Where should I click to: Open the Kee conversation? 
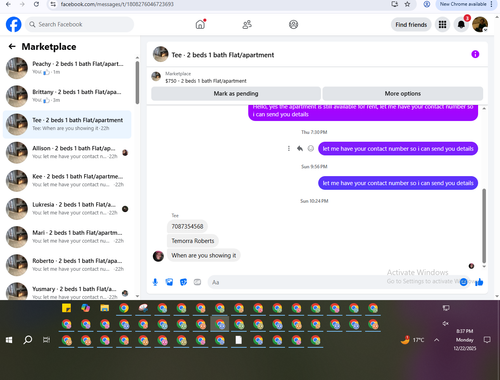(x=67, y=180)
